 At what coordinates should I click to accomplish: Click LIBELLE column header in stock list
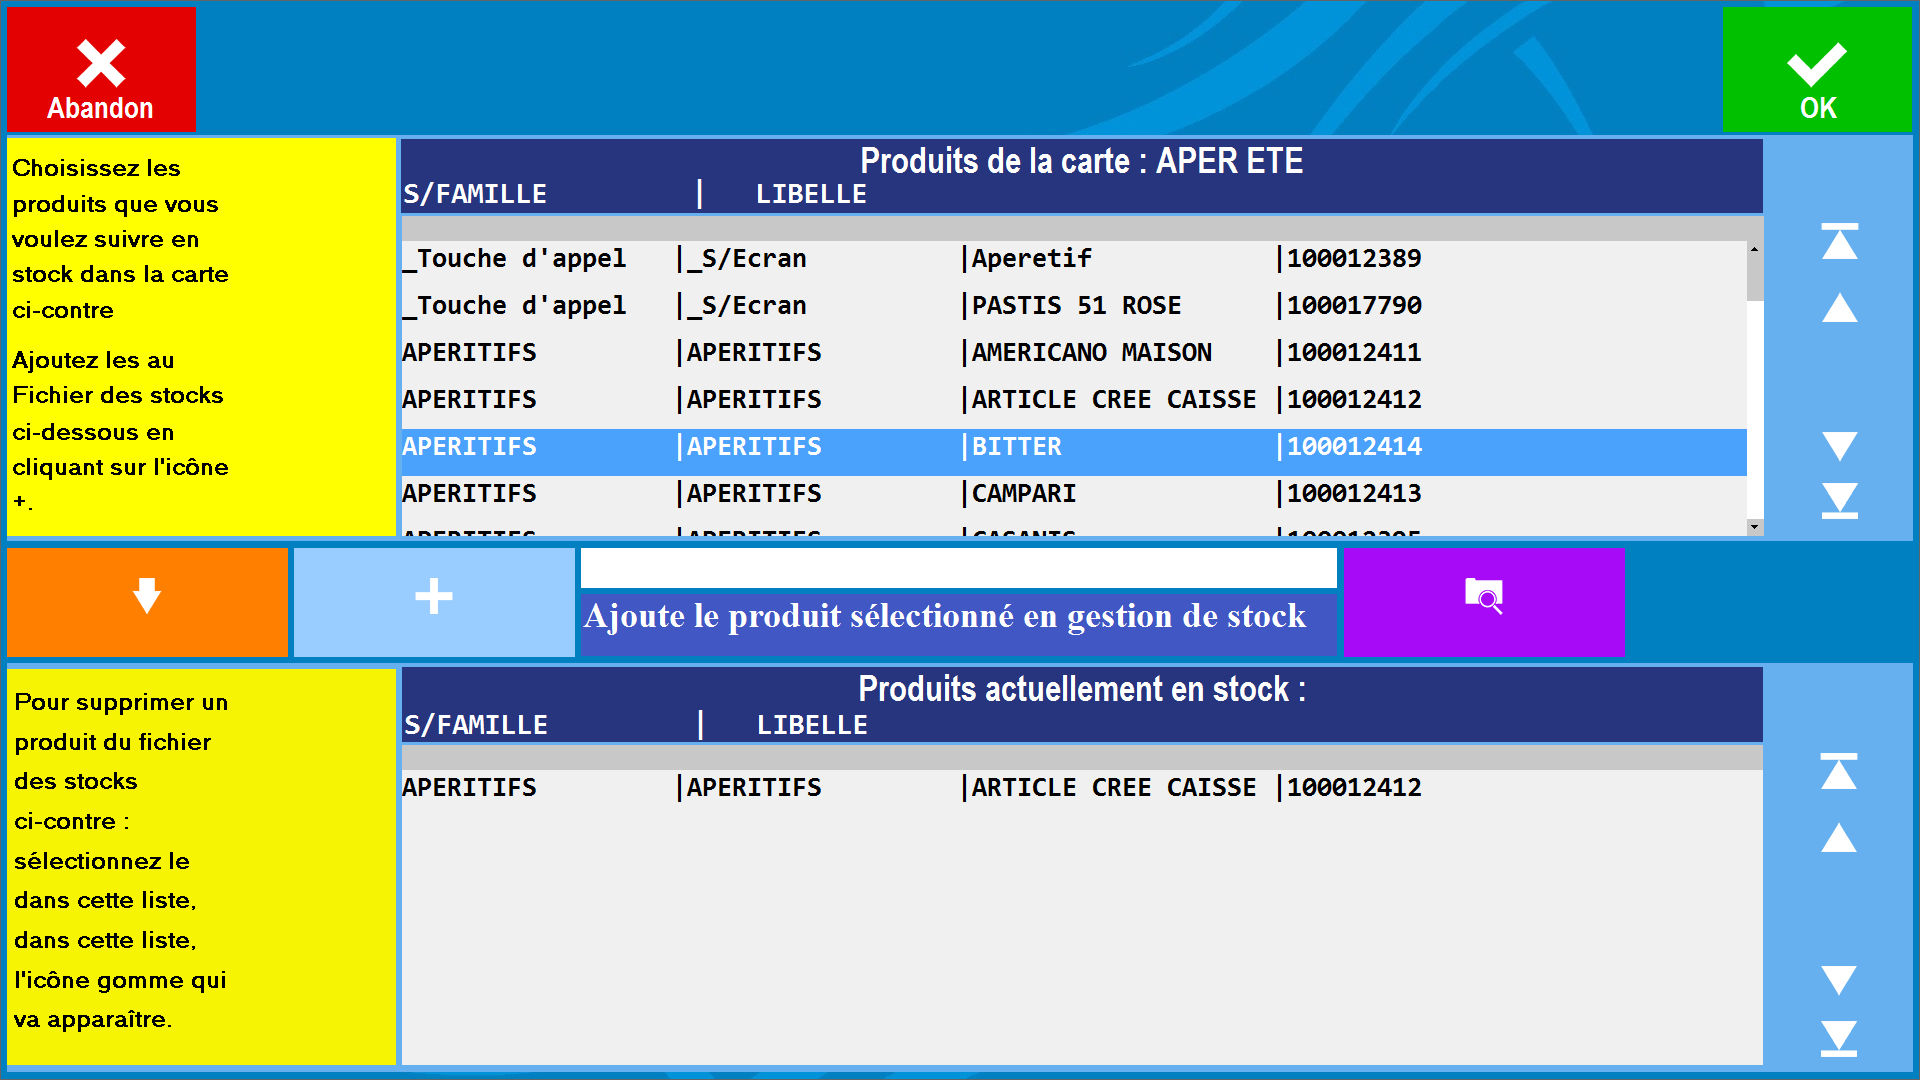(812, 725)
